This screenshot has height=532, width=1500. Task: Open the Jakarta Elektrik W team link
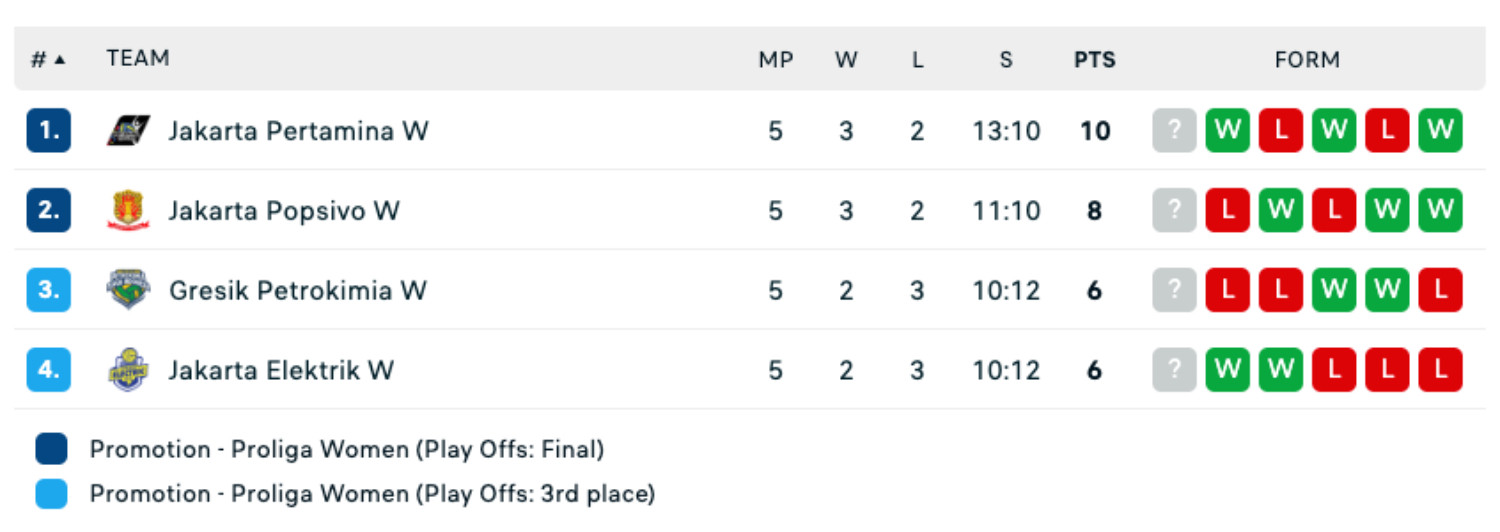281,370
